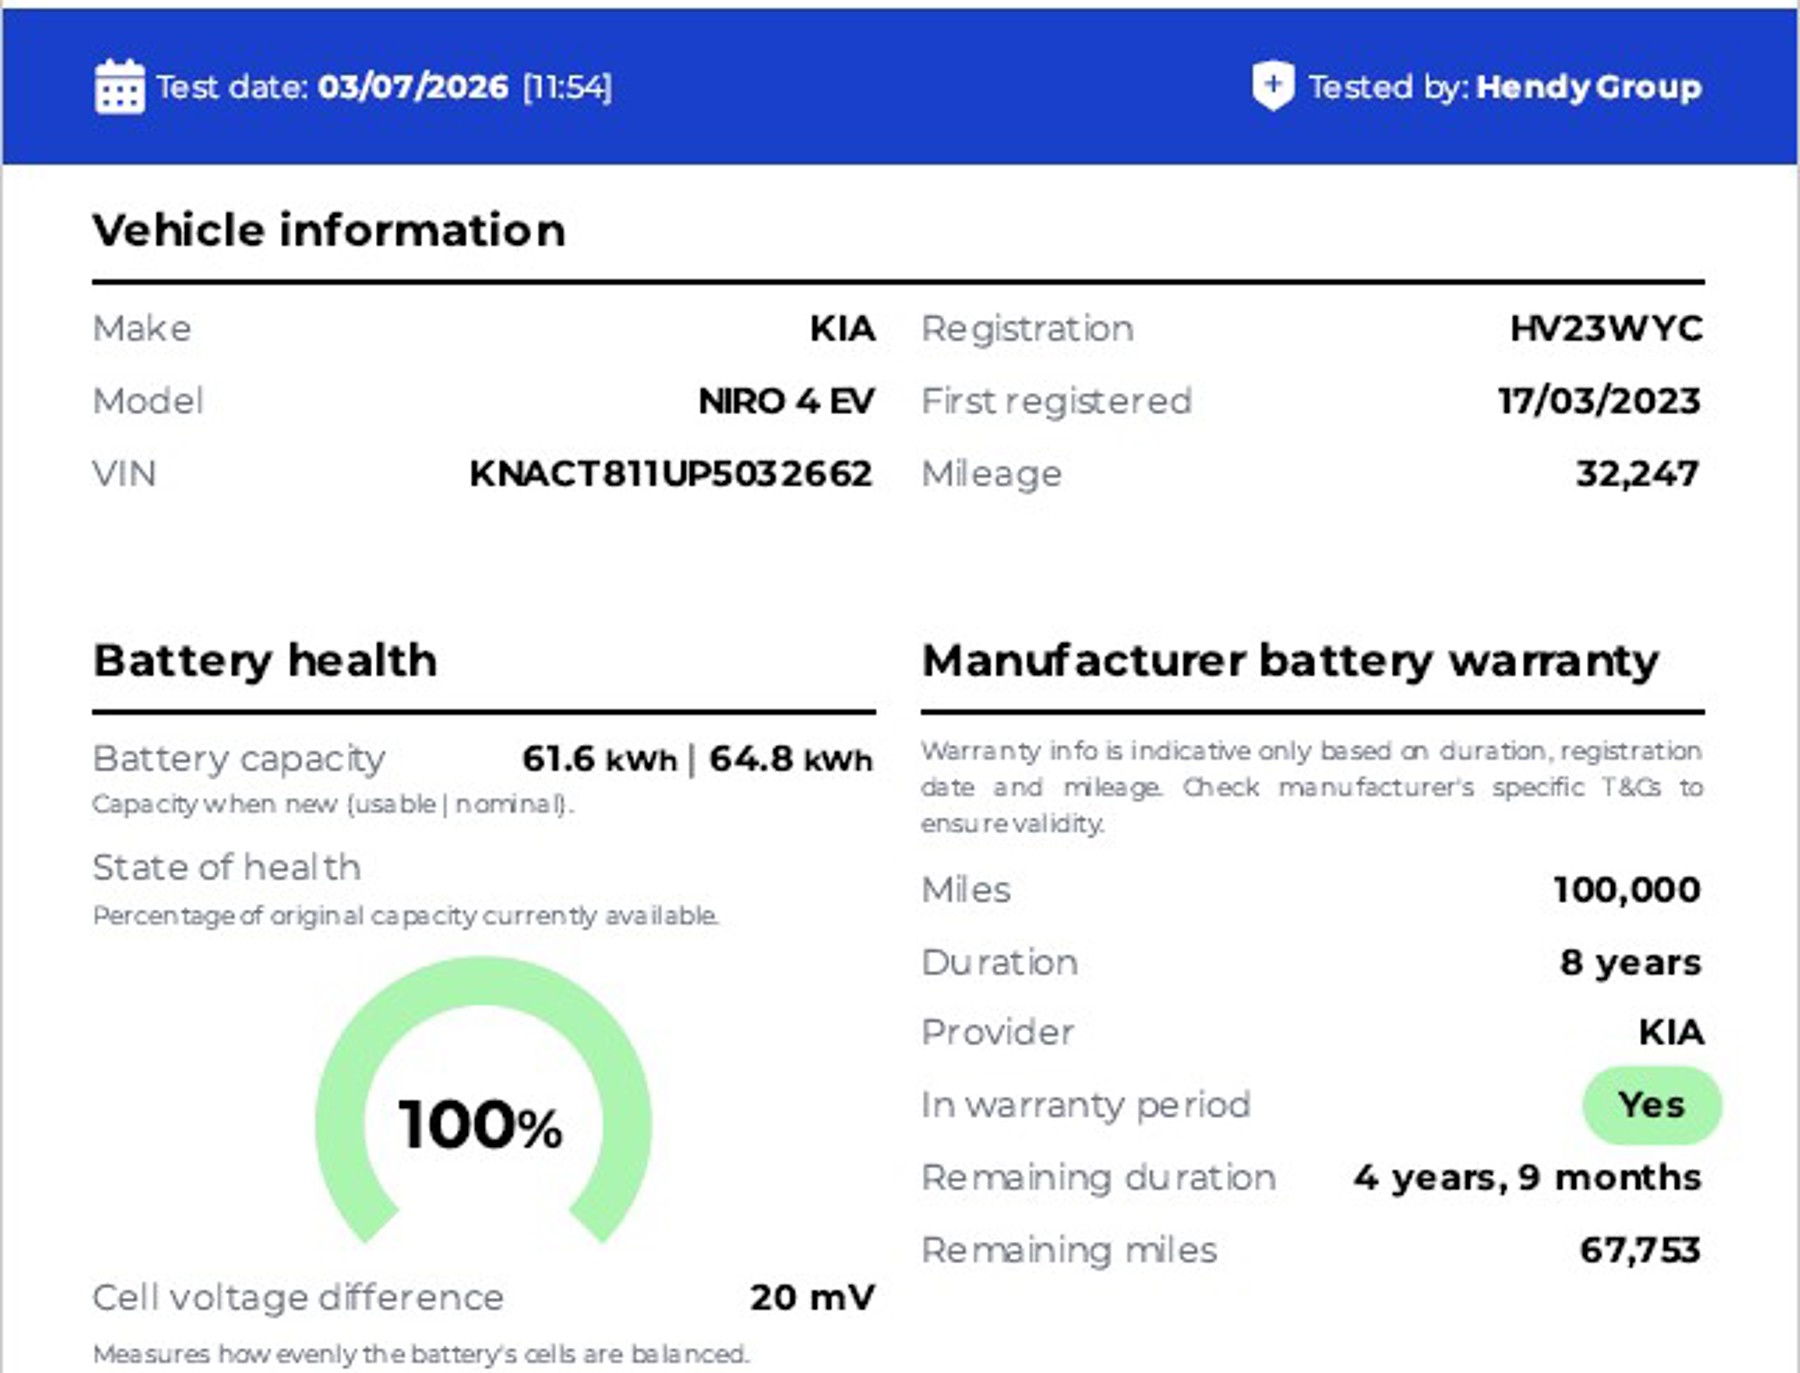1800x1373 pixels.
Task: Click the usable capacity 61.6 kWh
Action: click(599, 759)
